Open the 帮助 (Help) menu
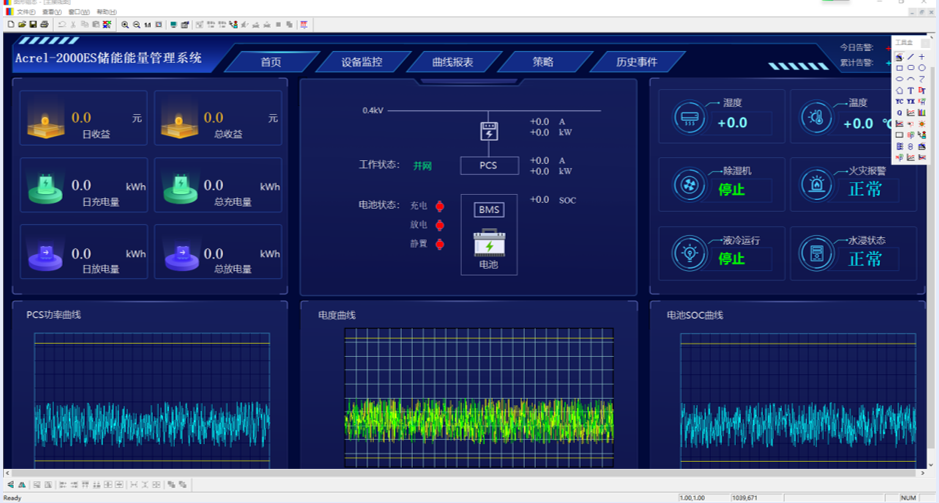The height and width of the screenshot is (503, 939). 106,12
